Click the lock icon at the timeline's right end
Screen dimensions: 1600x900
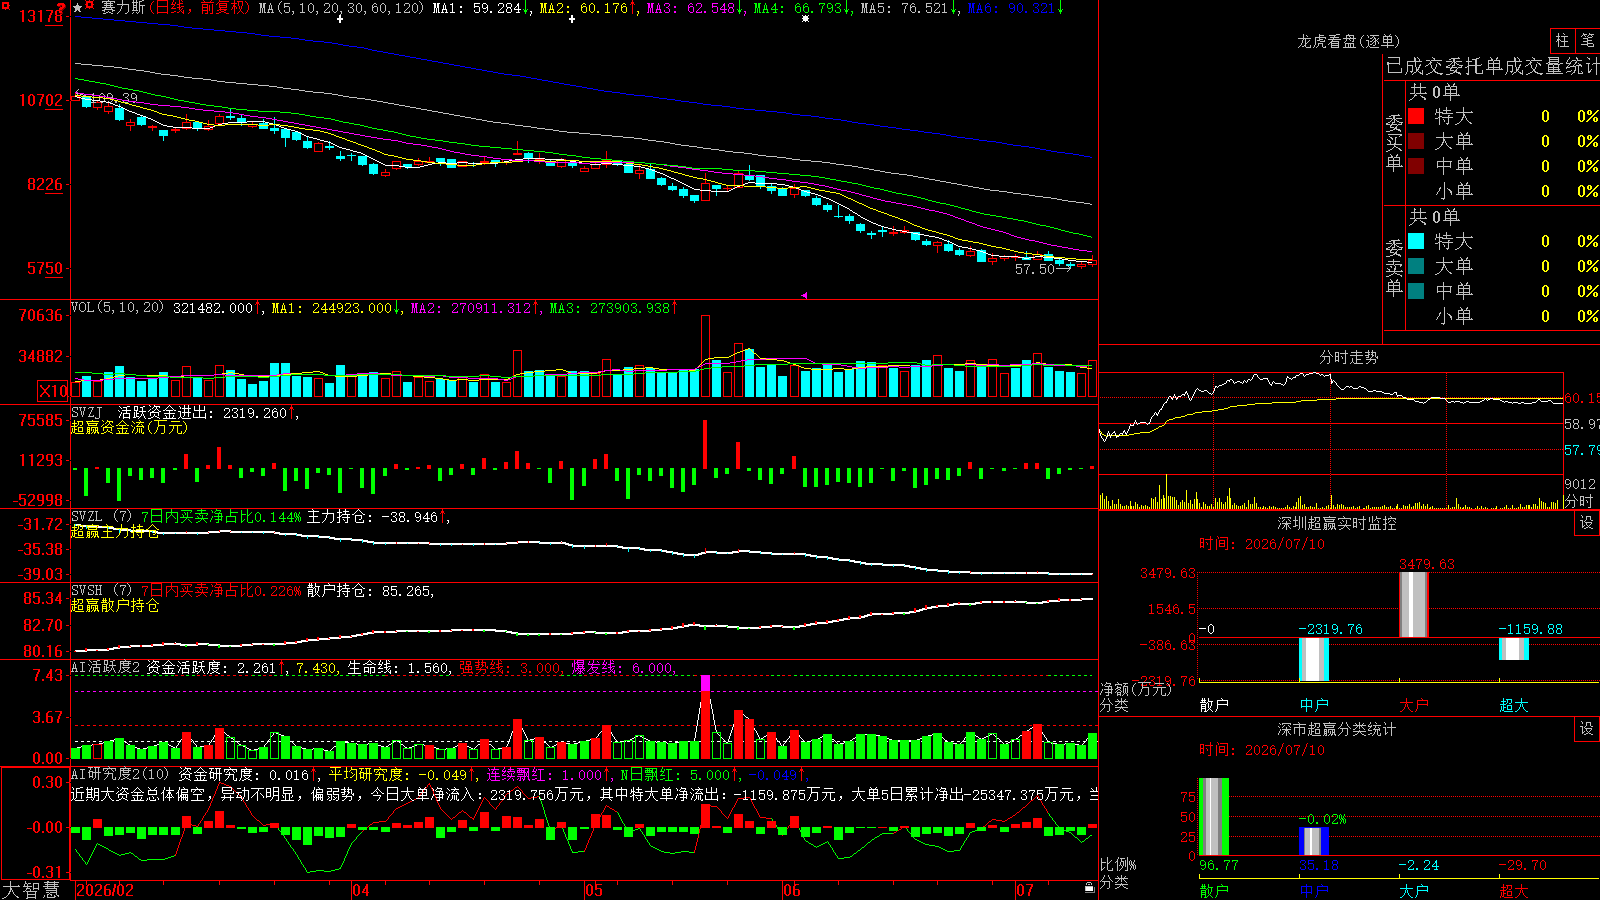[1090, 887]
